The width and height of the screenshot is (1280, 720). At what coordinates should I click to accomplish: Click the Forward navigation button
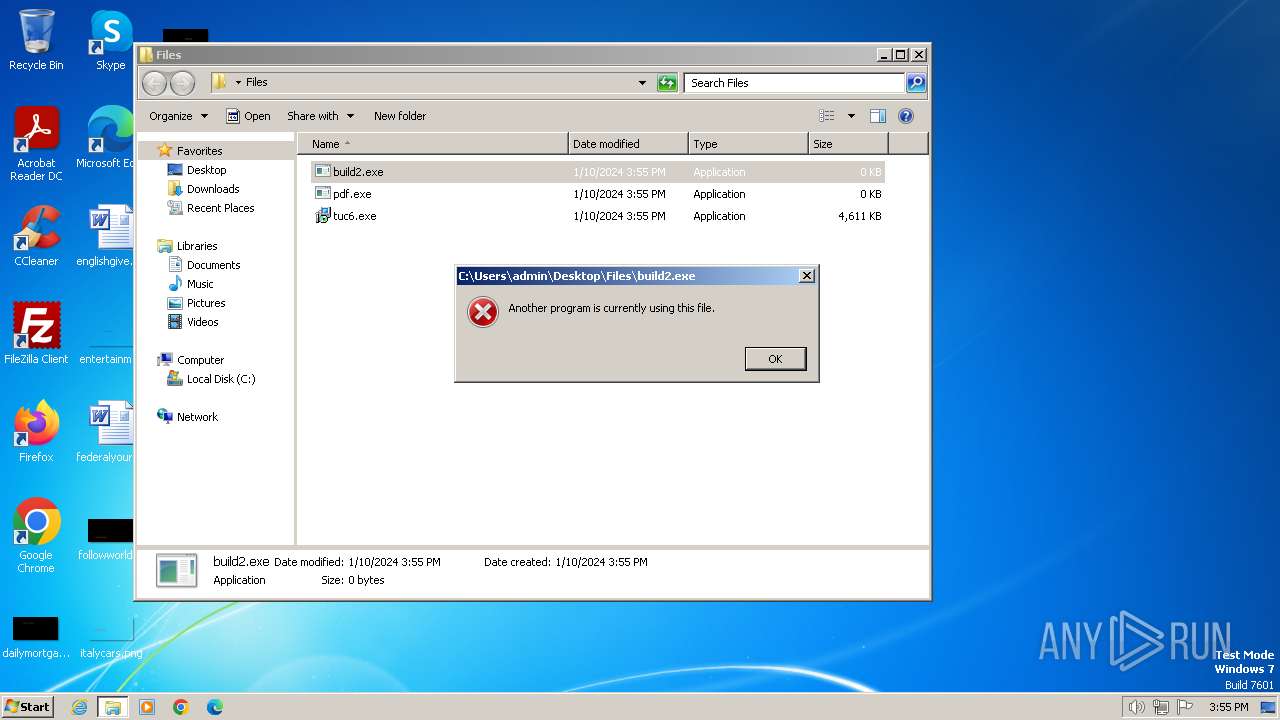pyautogui.click(x=182, y=83)
